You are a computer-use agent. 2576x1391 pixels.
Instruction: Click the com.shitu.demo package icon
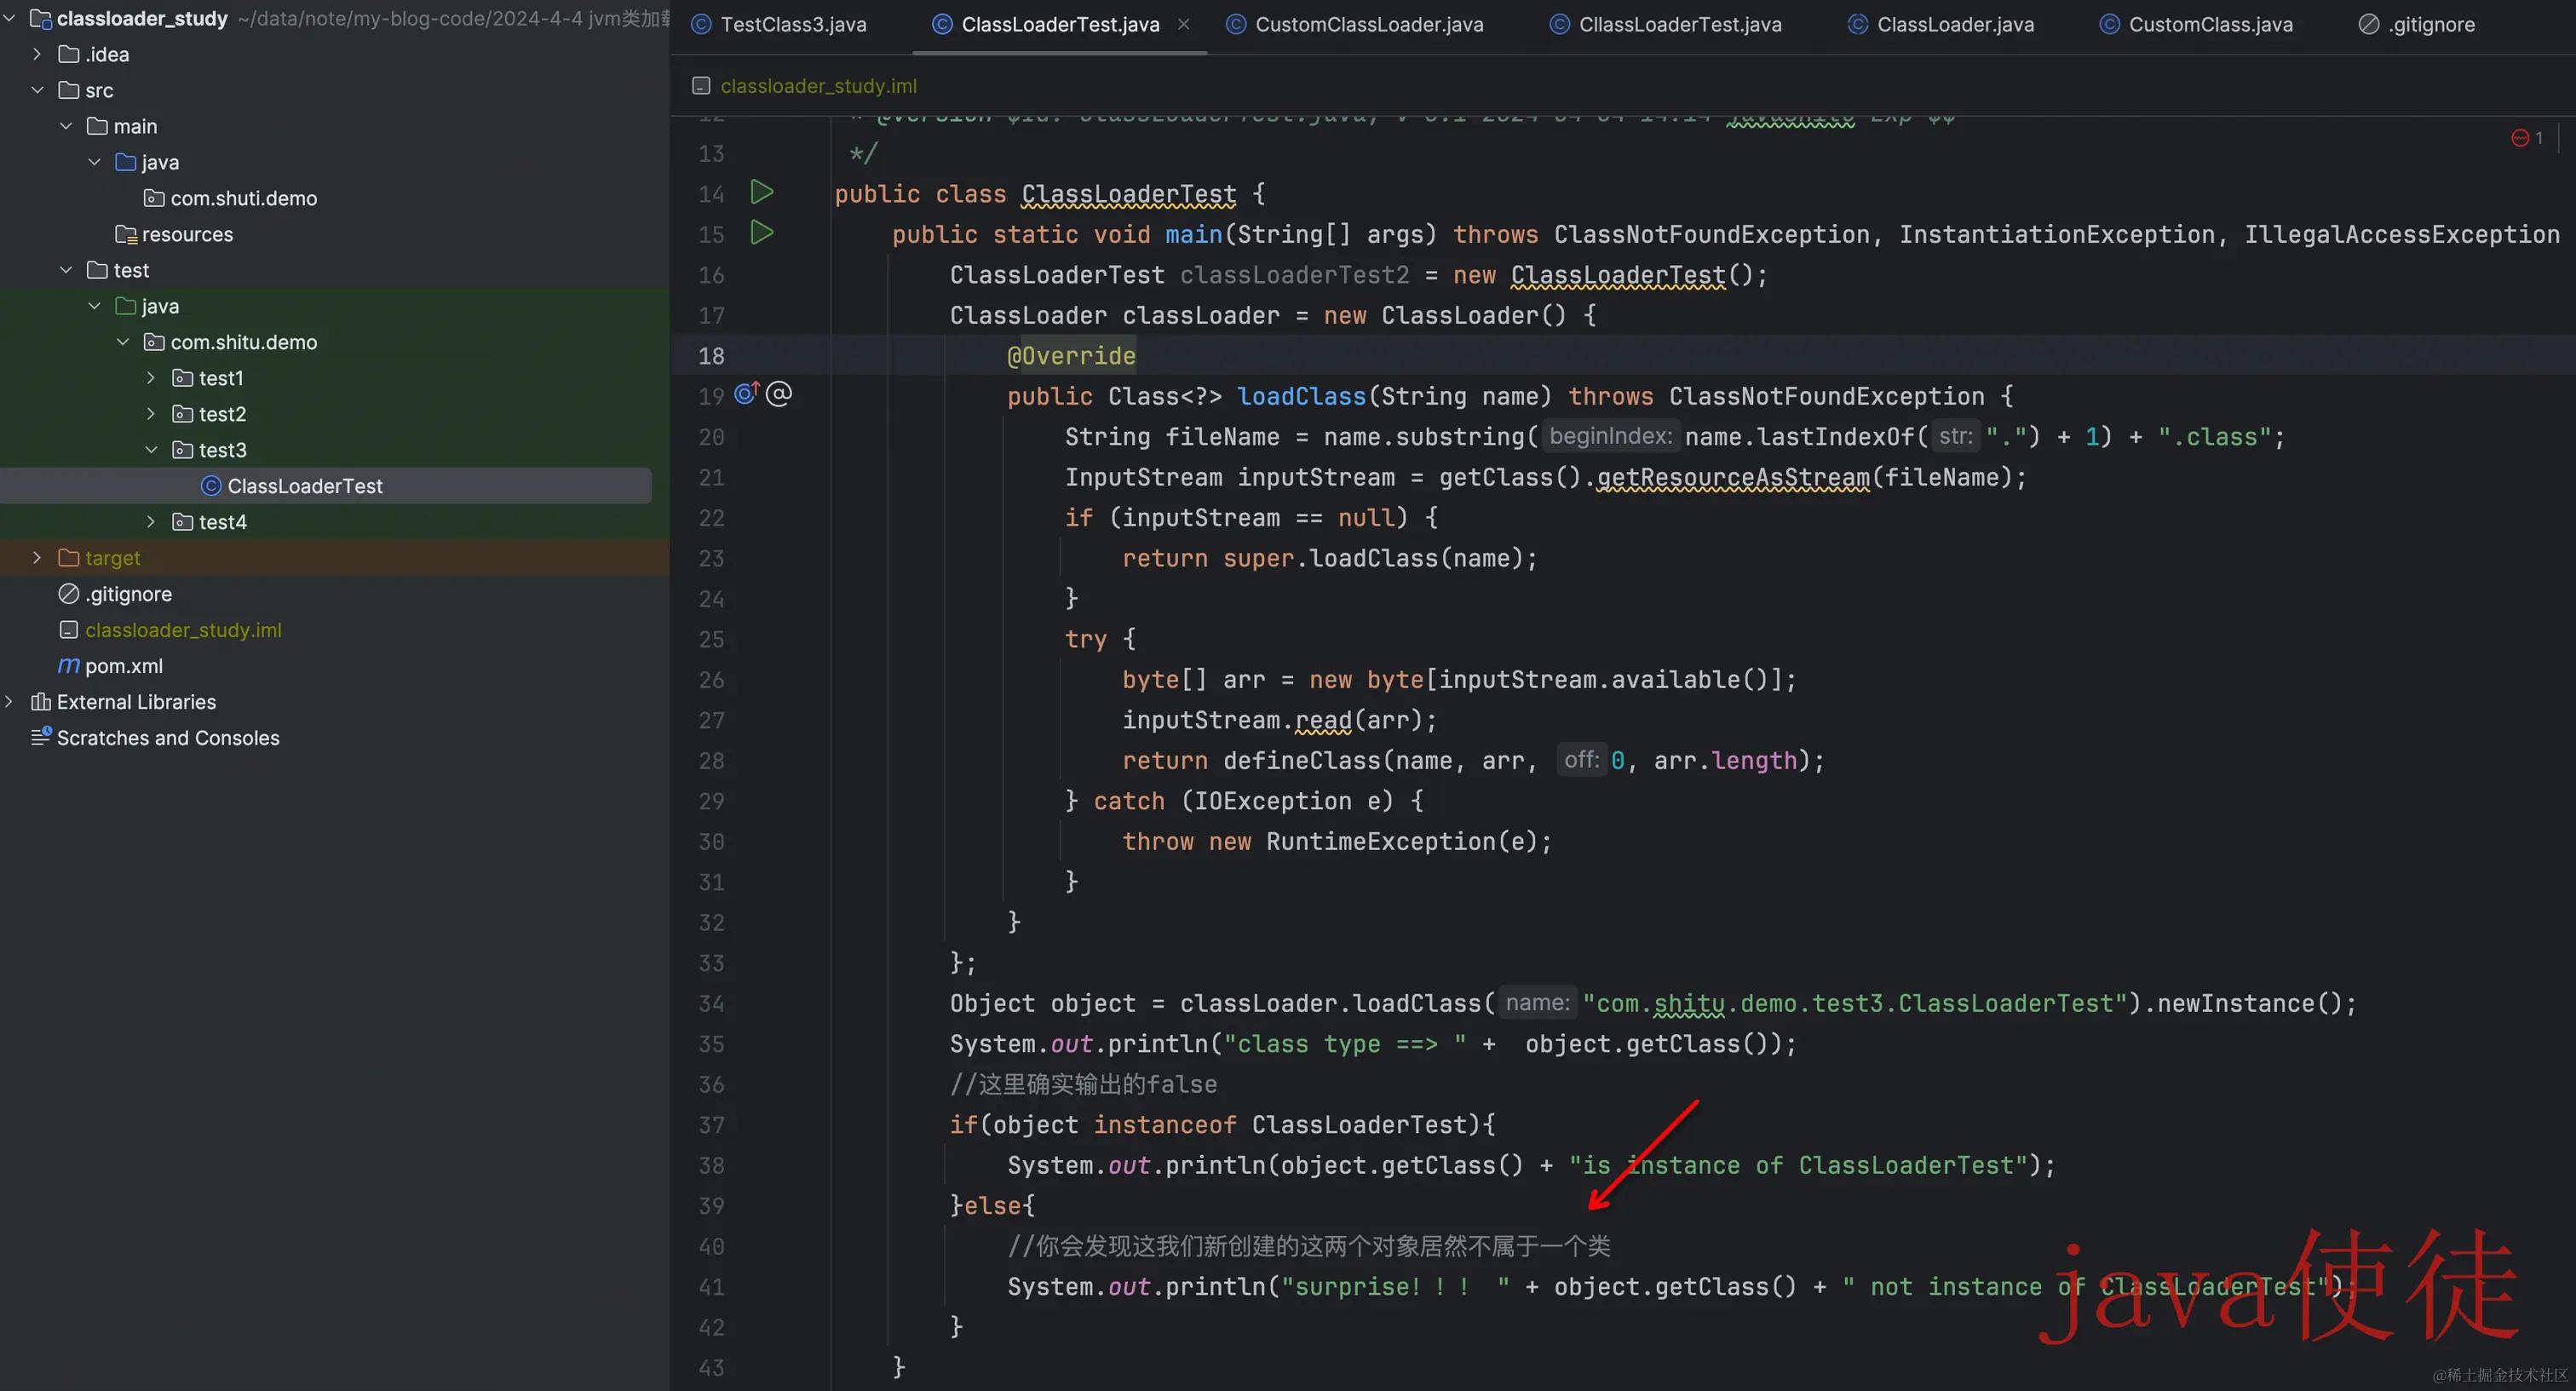coord(154,342)
